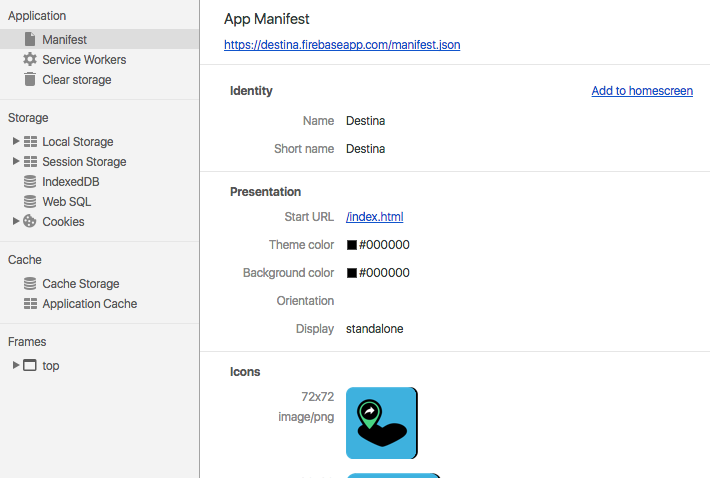Screen dimensions: 710x478
Task: Click the Application Cache grid icon
Action: click(30, 303)
